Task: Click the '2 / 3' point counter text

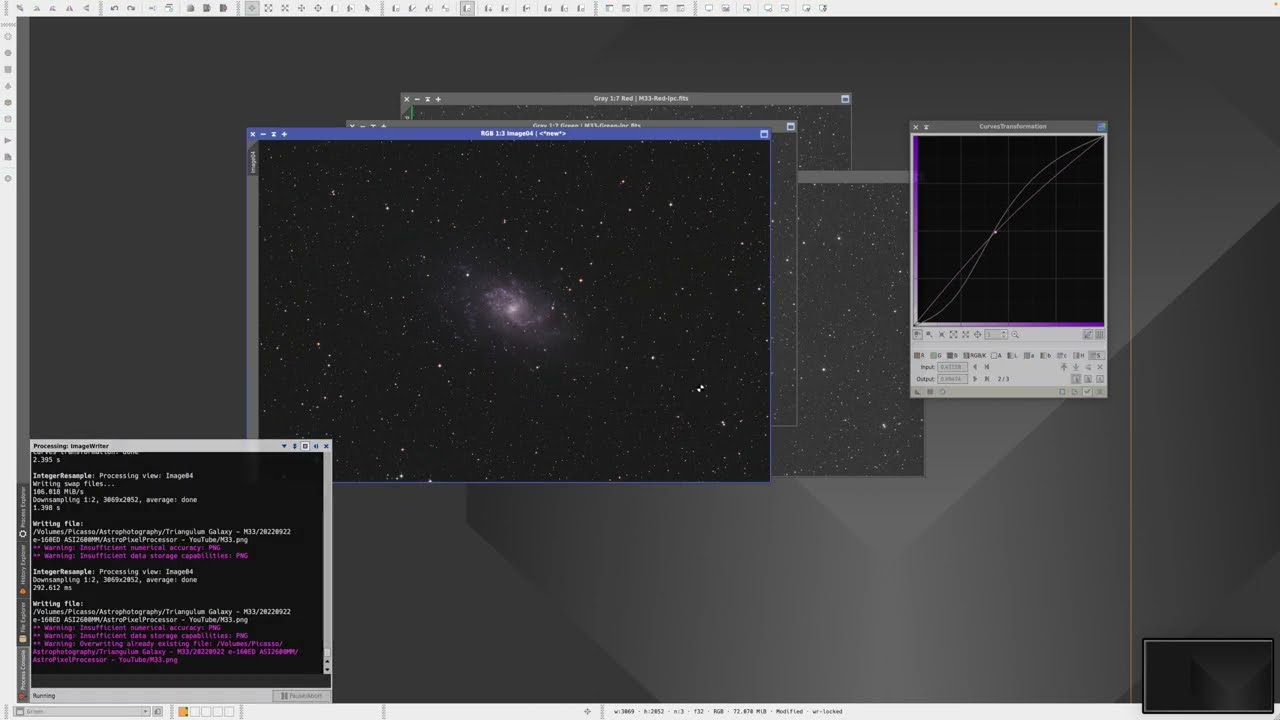Action: 1003,379
